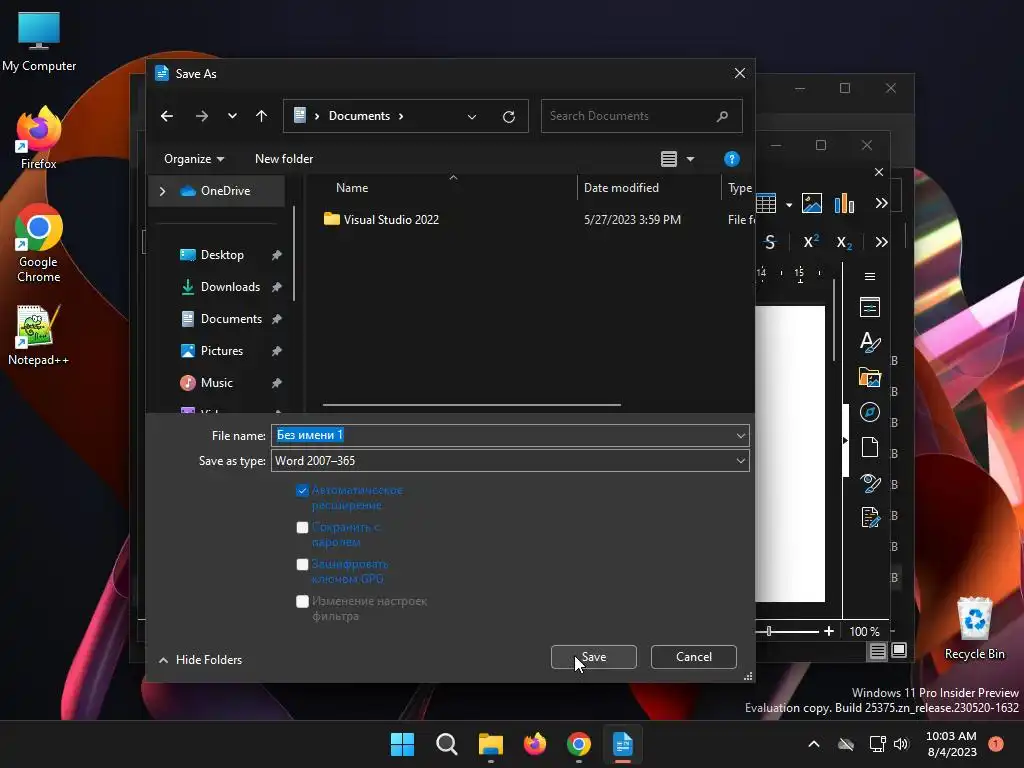
Task: Toggle strikethrough formatting in Writer
Action: 770,242
